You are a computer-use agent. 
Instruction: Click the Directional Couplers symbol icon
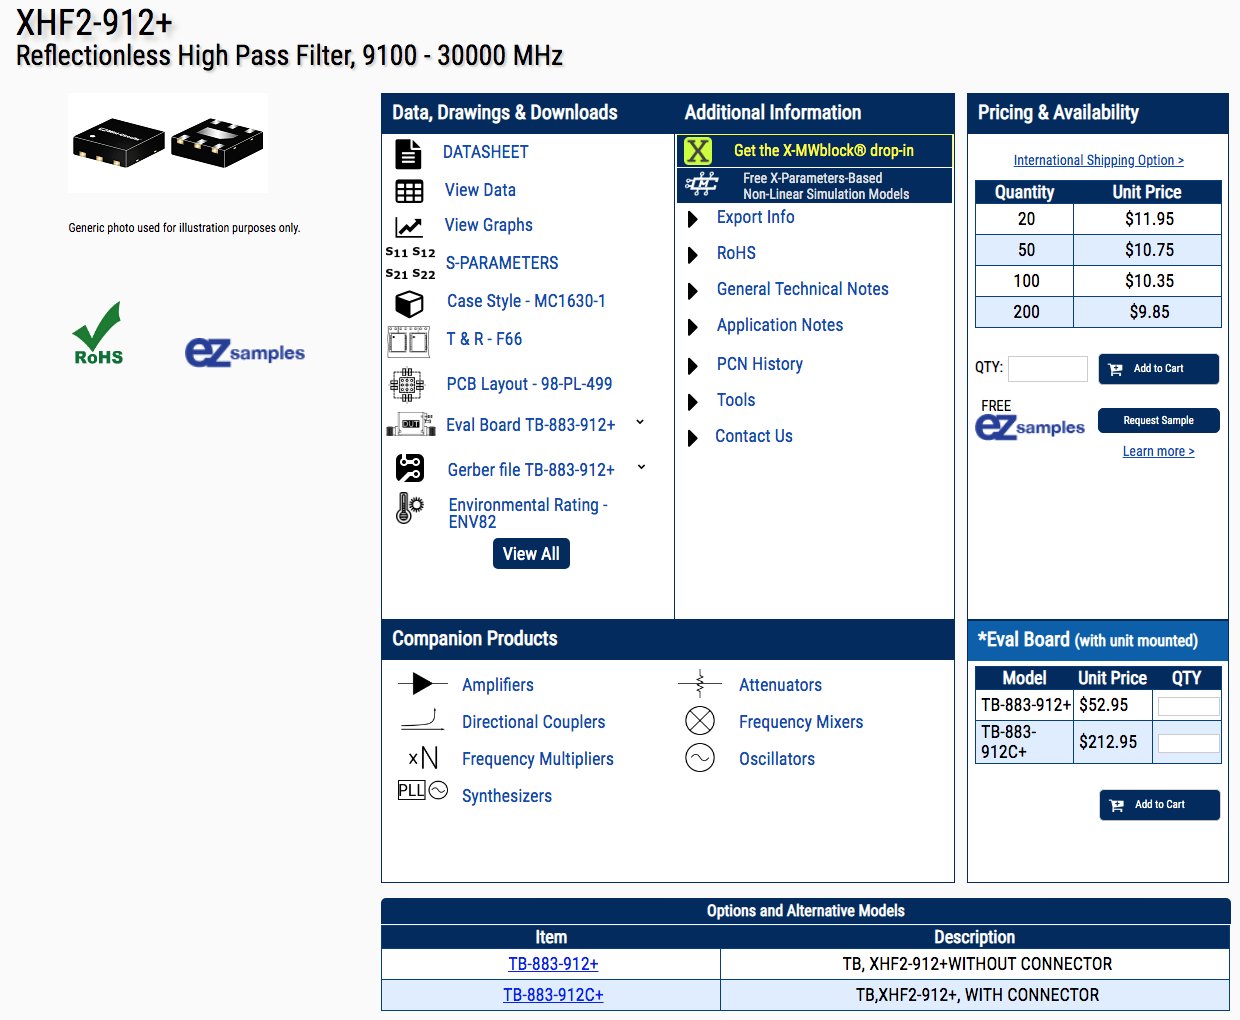click(x=422, y=720)
